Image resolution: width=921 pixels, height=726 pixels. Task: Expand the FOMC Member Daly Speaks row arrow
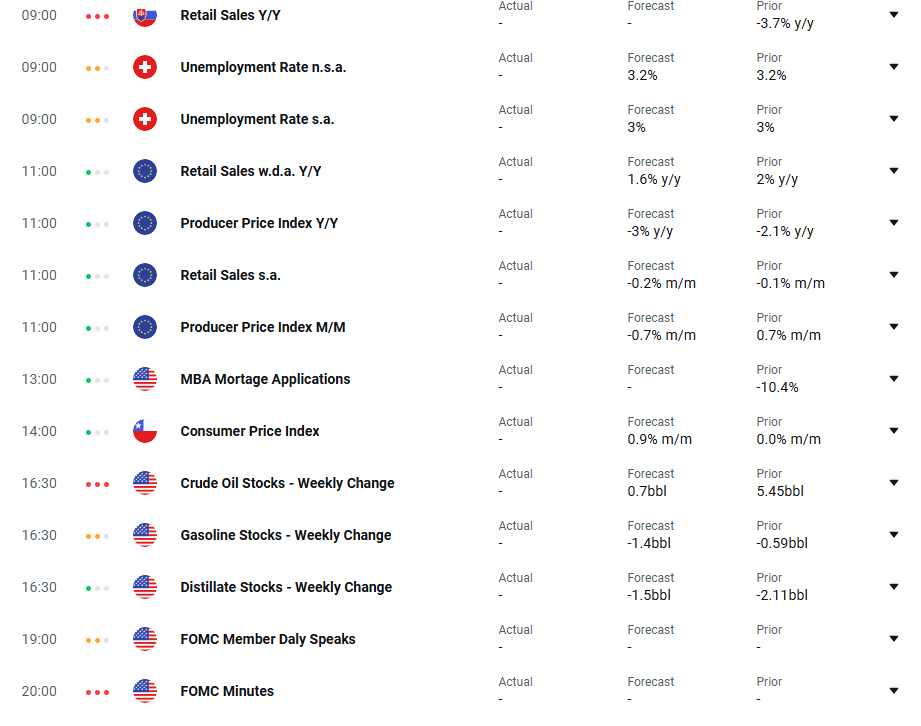[x=893, y=639]
